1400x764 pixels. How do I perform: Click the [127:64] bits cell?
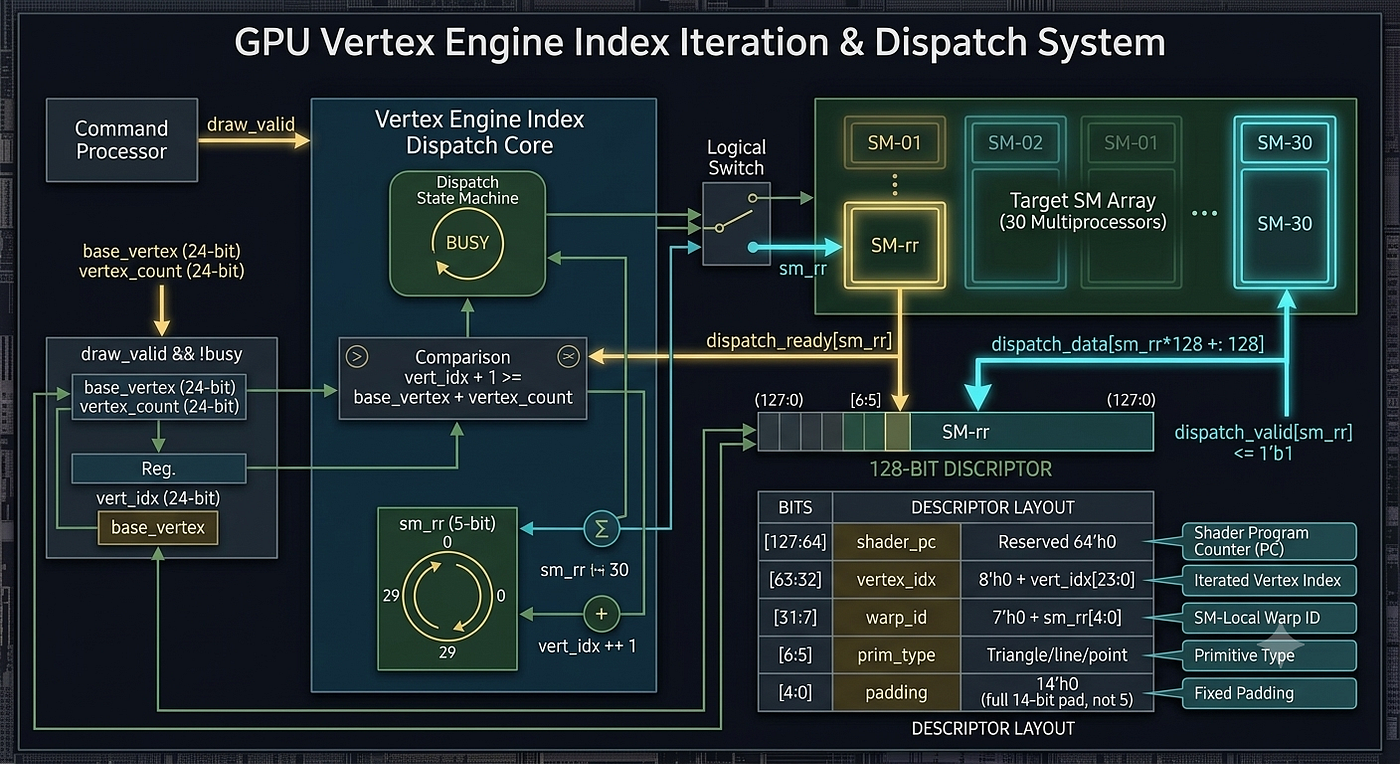(795, 541)
